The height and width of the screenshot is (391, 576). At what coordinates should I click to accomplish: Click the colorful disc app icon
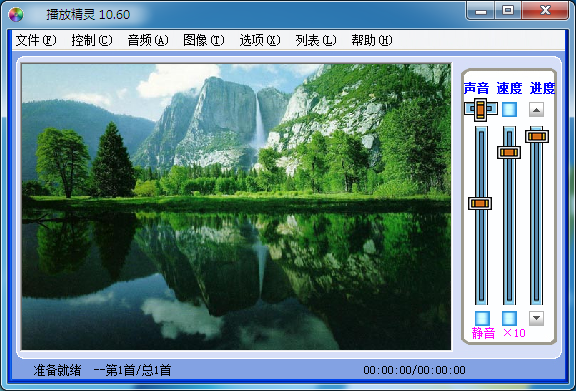pyautogui.click(x=16, y=15)
